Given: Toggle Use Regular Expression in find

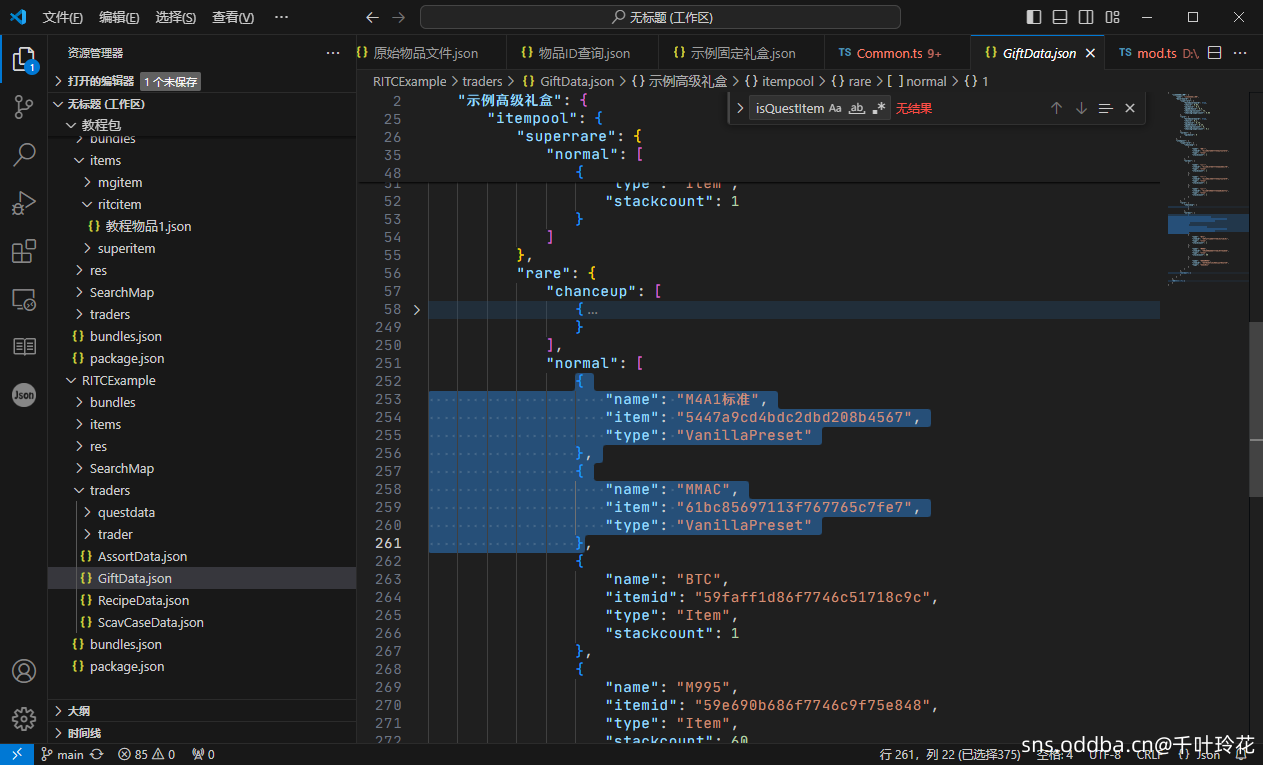Looking at the screenshot, I should pyautogui.click(x=879, y=108).
